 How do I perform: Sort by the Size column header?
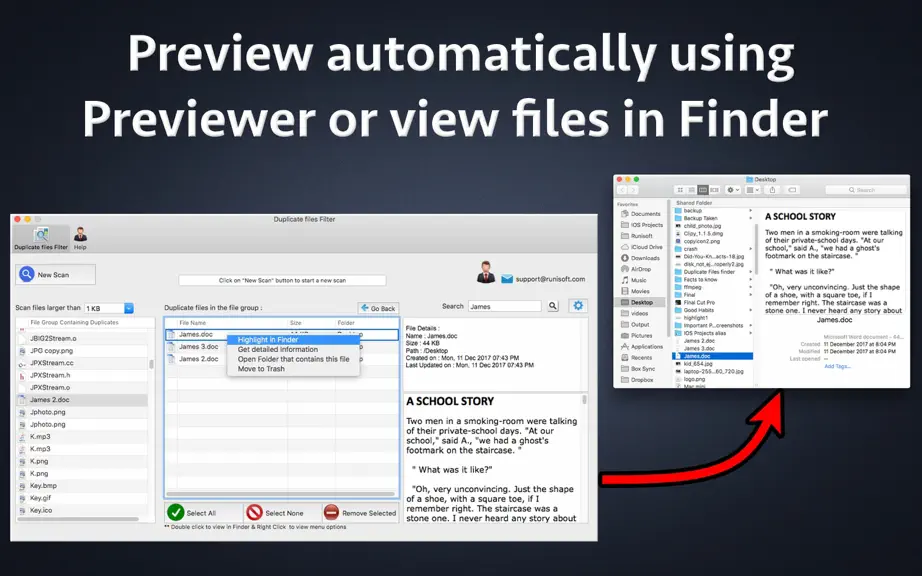(x=311, y=323)
